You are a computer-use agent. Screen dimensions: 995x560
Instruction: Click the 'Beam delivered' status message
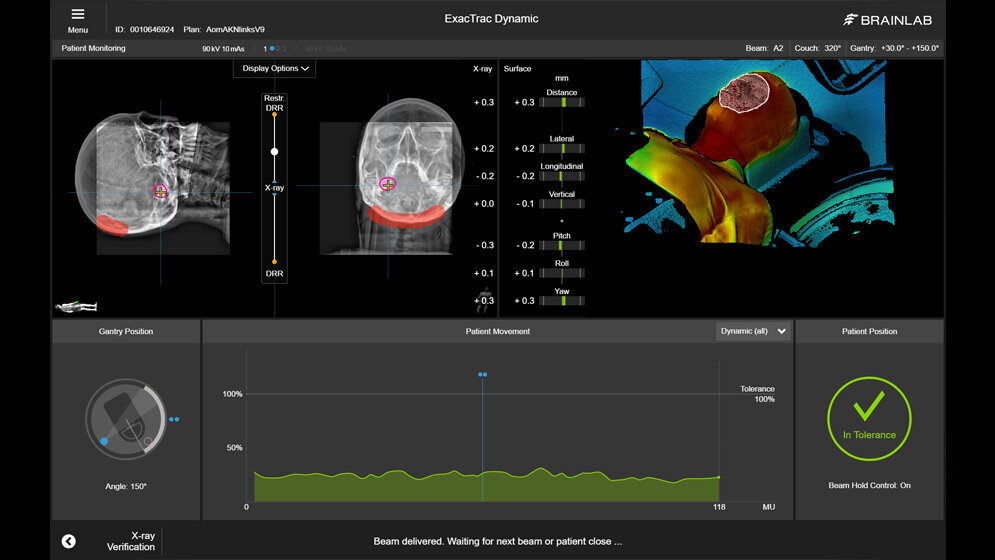pos(498,542)
